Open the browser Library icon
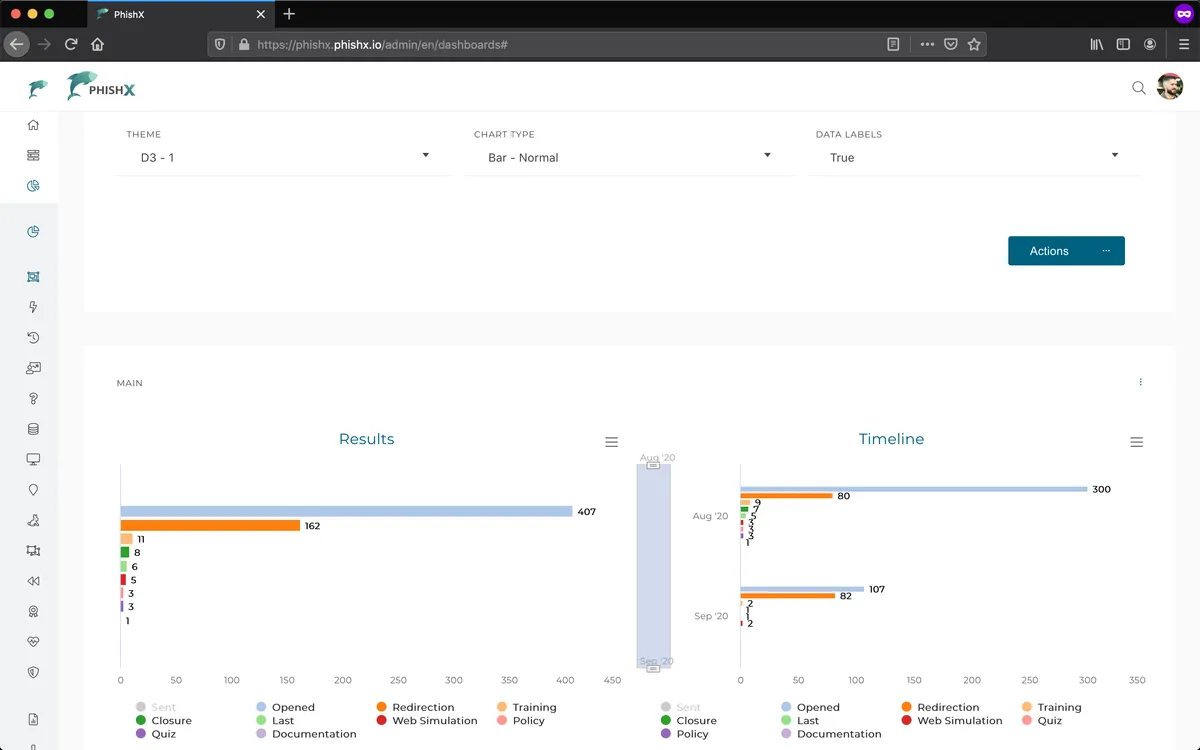 pos(1097,44)
